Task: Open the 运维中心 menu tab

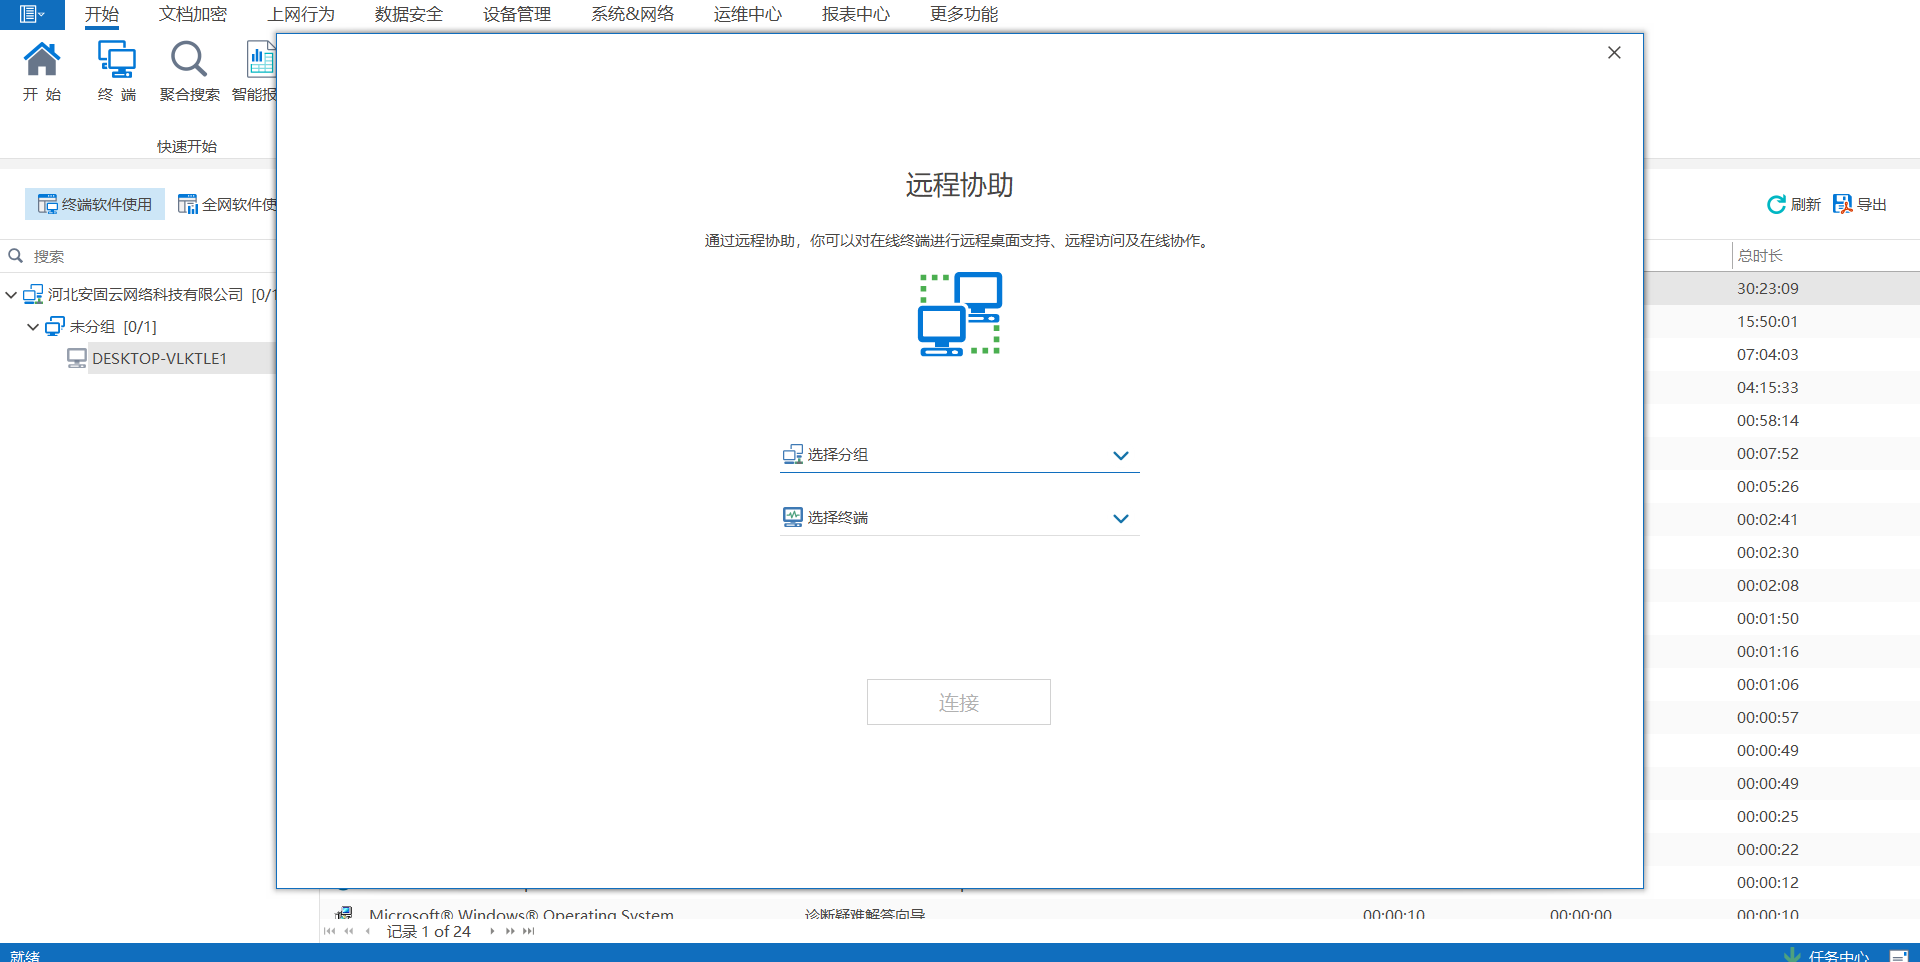Action: [x=747, y=14]
